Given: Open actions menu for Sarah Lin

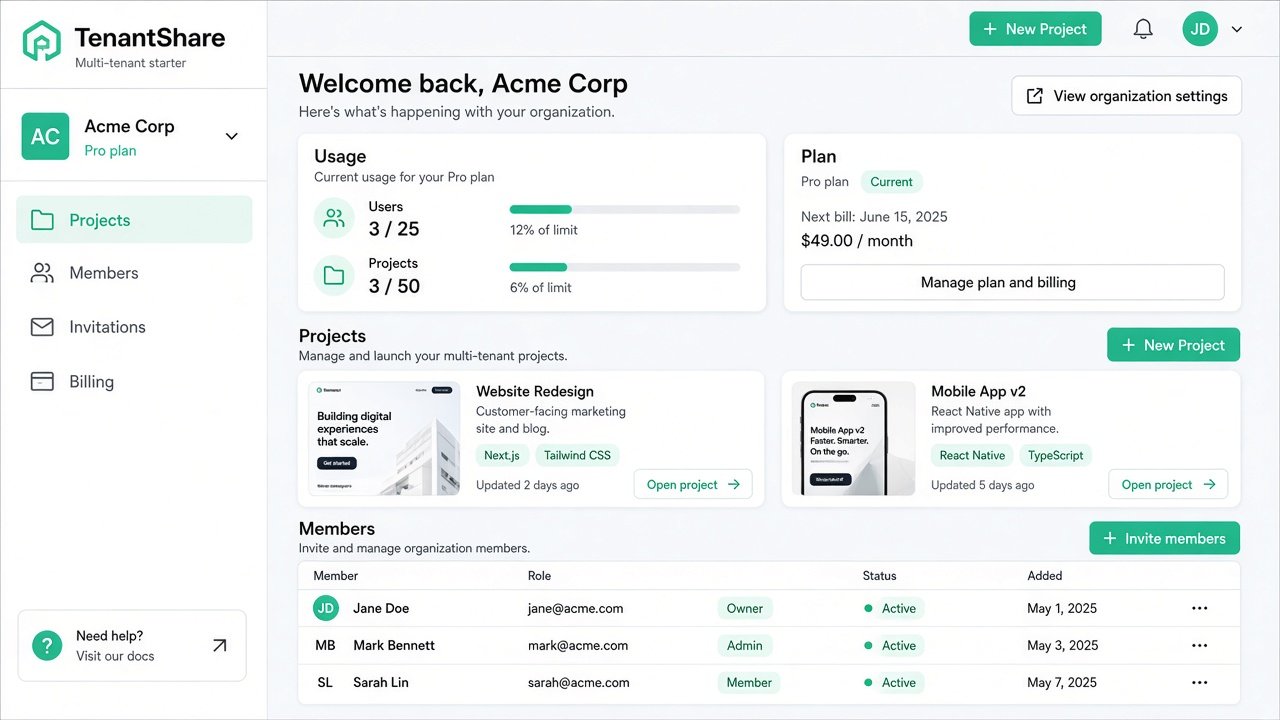Looking at the screenshot, I should pyautogui.click(x=1200, y=682).
